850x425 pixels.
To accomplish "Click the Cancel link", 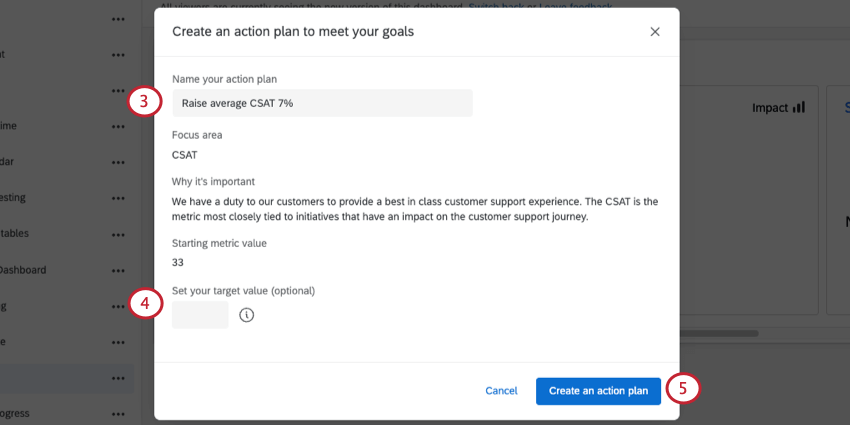I will click(501, 391).
